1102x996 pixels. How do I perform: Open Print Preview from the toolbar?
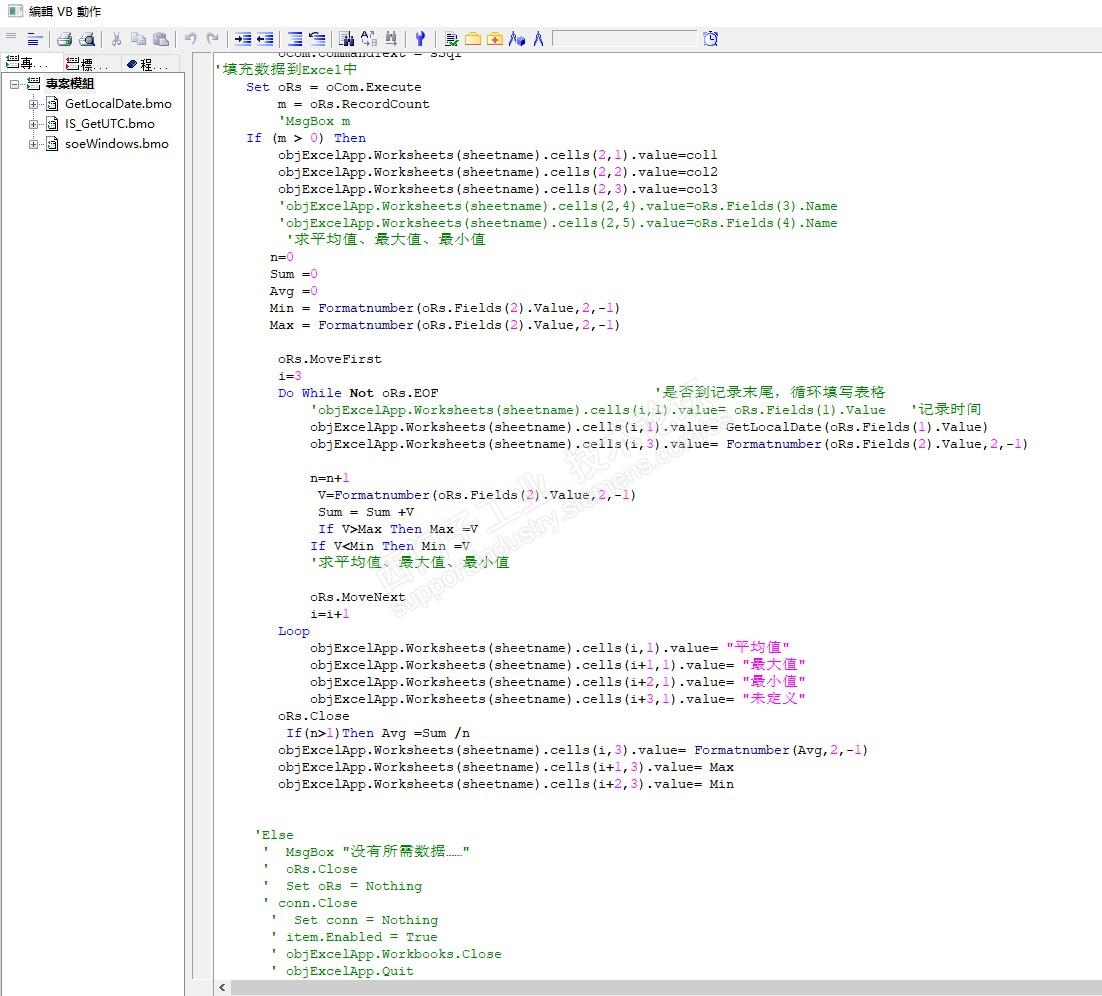tap(87, 39)
